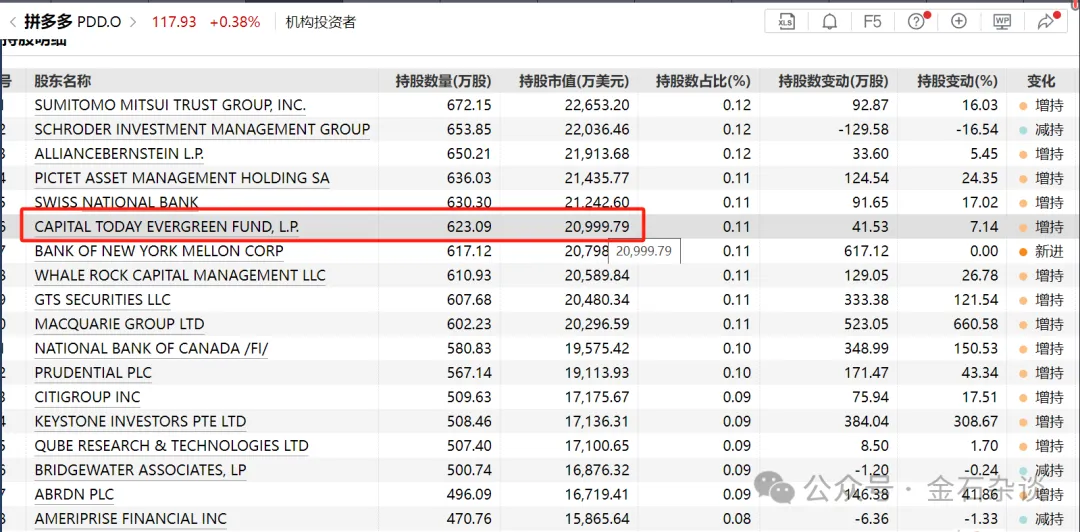Open SUMITOMO MITSUI TRUST GROUP, INC. link
This screenshot has height=532, width=1080.
[170, 105]
